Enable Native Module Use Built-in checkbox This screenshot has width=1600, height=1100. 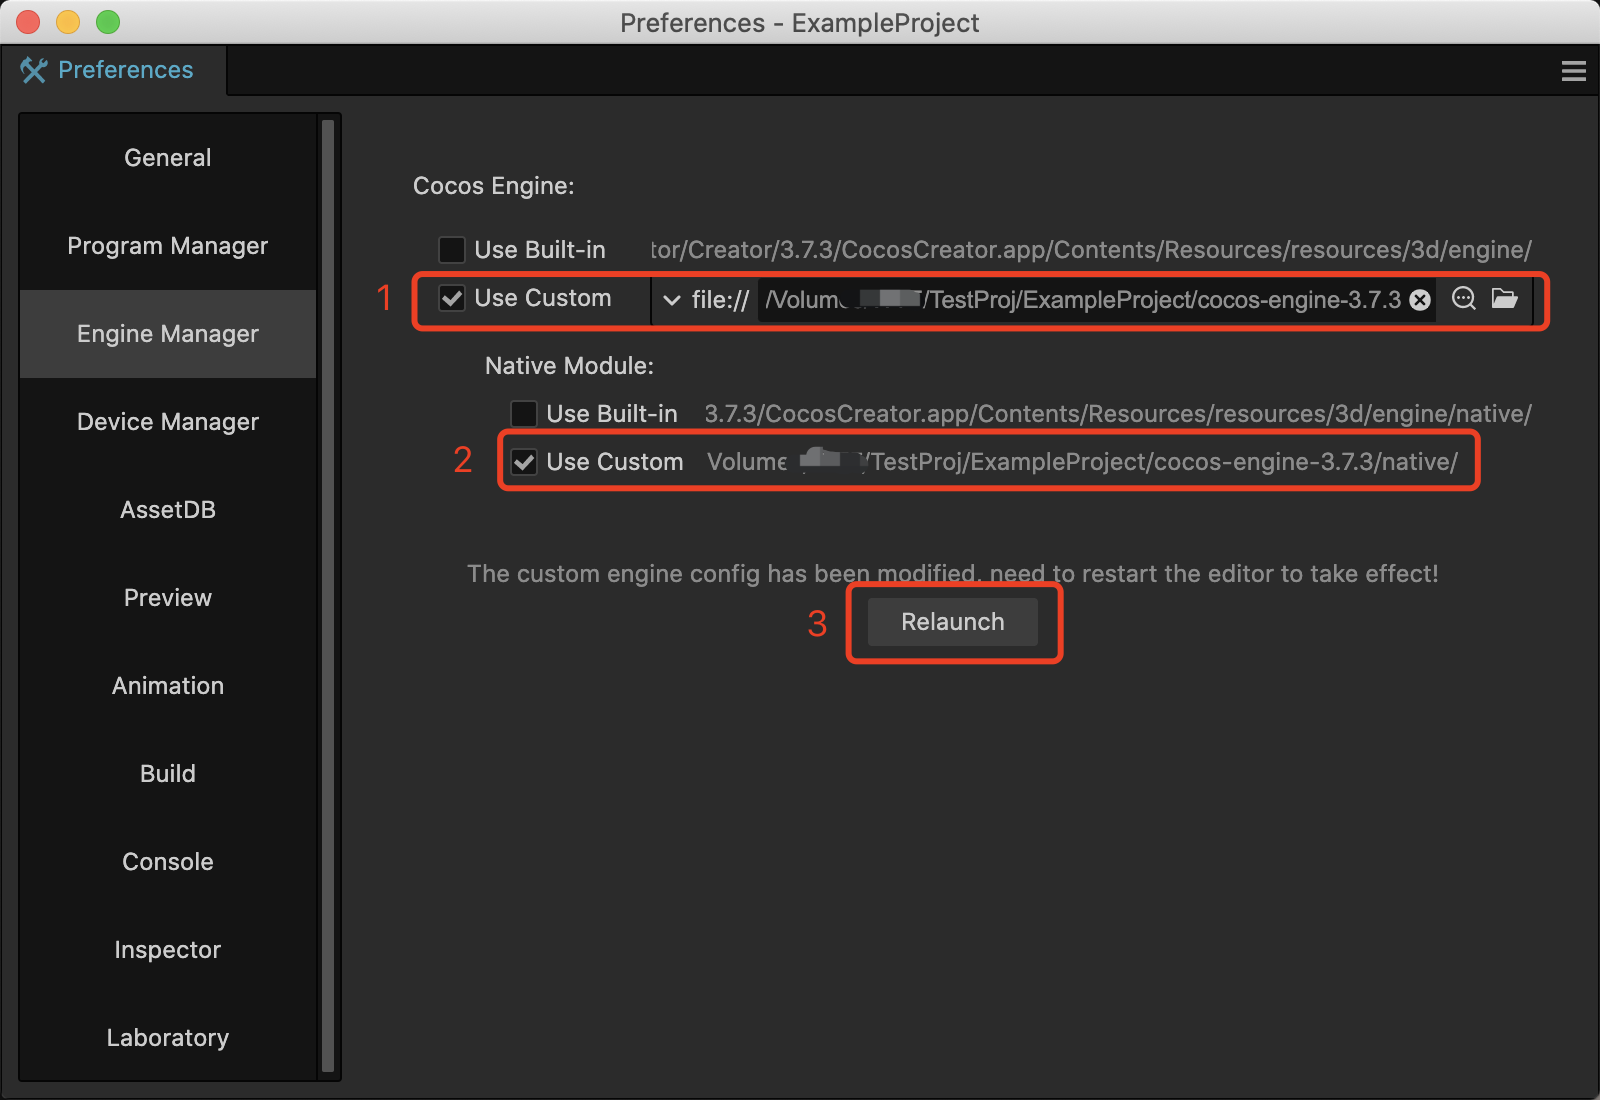pyautogui.click(x=524, y=413)
